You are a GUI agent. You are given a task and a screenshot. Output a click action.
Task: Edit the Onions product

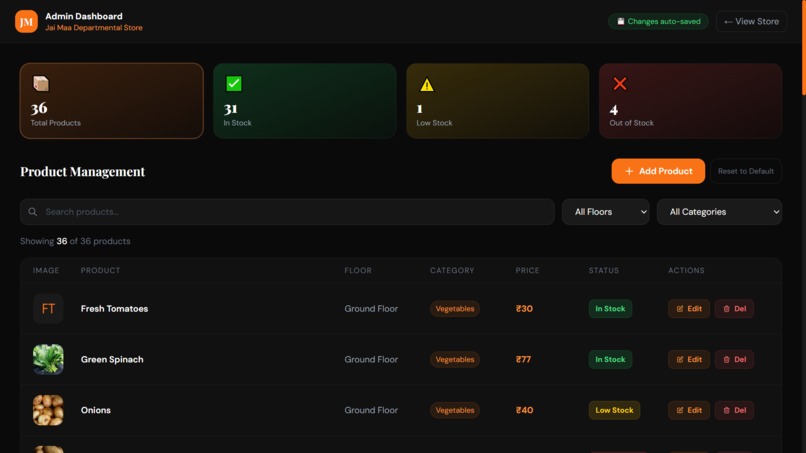tap(689, 410)
